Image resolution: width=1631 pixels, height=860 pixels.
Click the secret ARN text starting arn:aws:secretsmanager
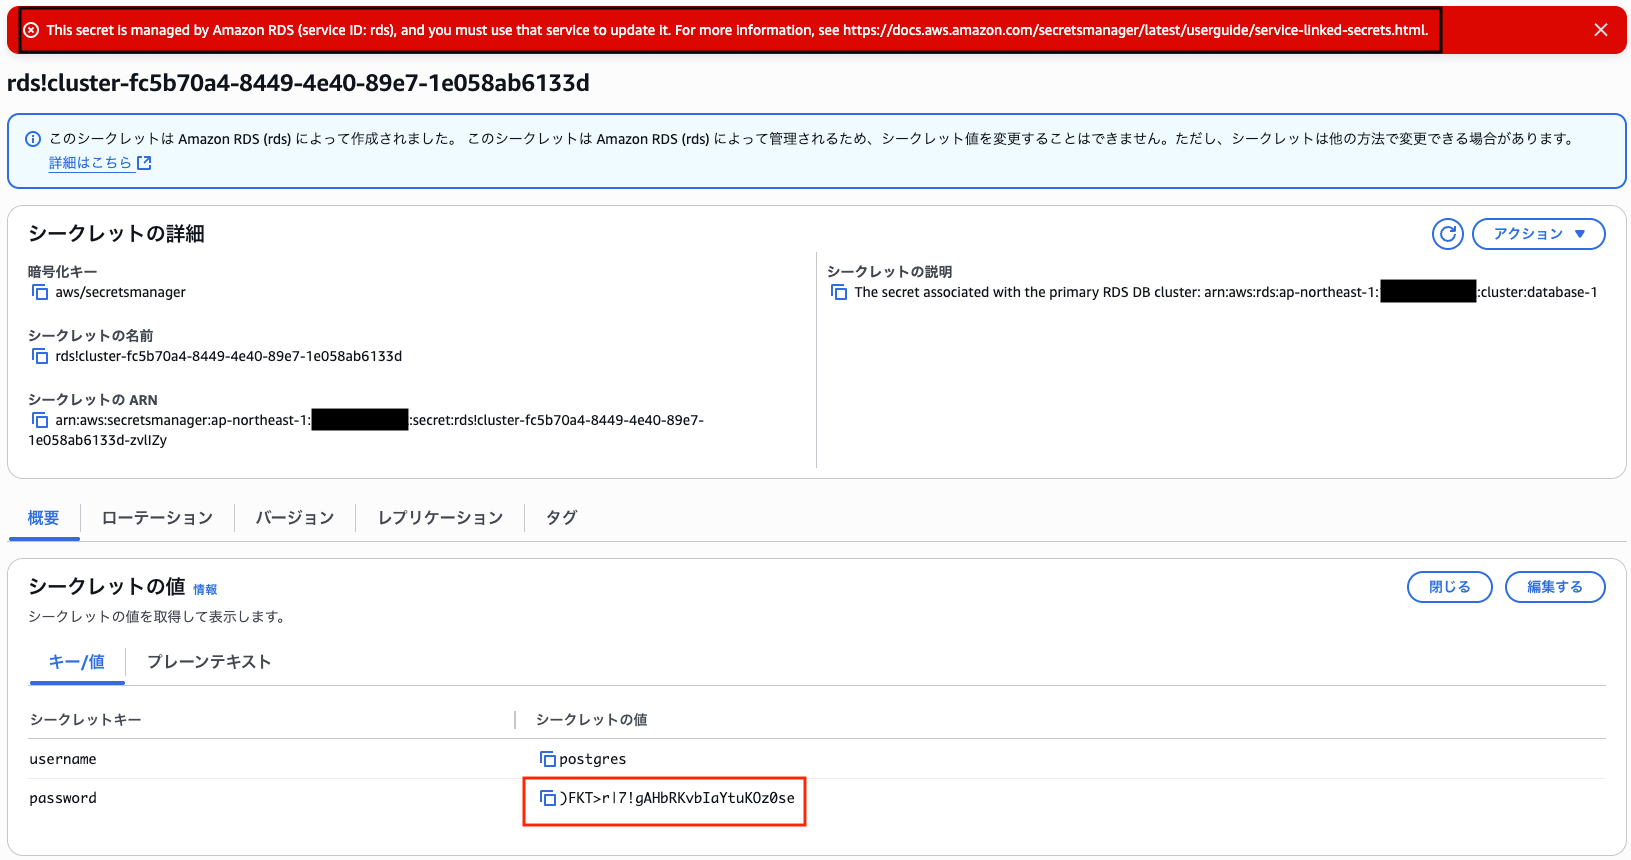[366, 430]
